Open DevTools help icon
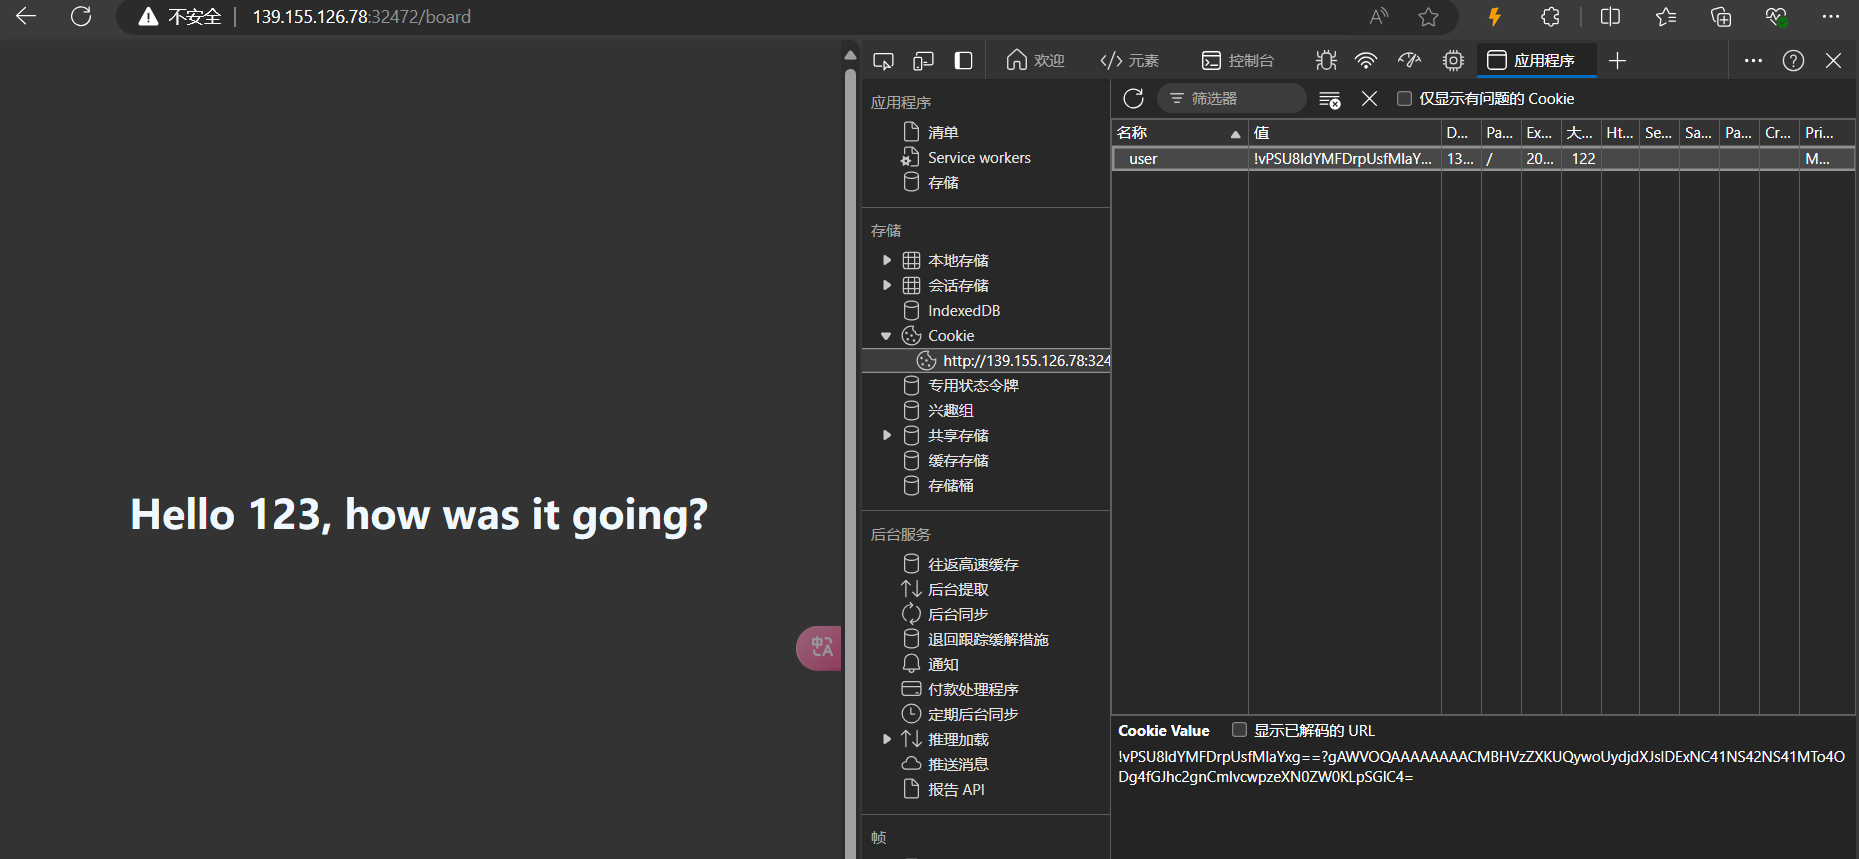This screenshot has height=859, width=1859. pyautogui.click(x=1793, y=61)
